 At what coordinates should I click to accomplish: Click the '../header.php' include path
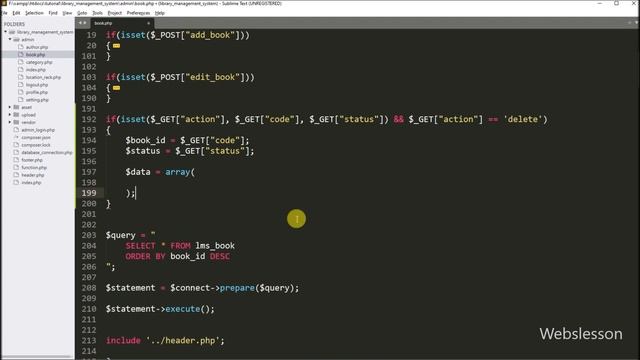182,340
